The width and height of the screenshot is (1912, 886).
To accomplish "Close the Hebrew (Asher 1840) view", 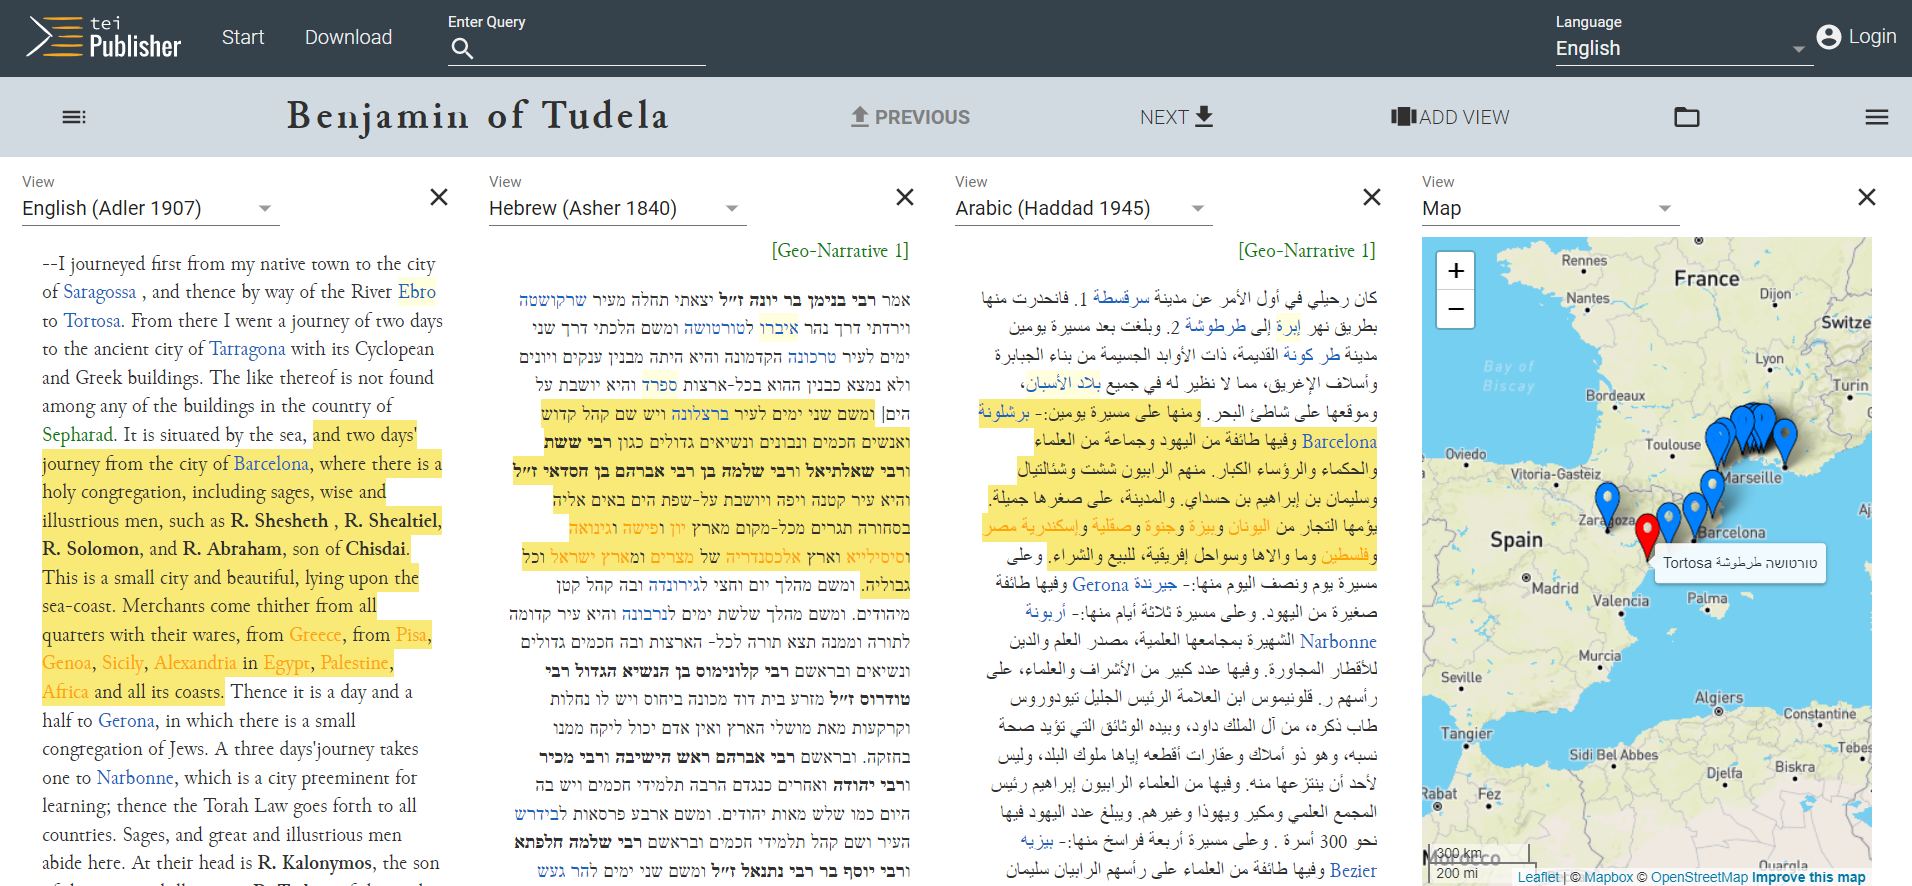I will 905,197.
